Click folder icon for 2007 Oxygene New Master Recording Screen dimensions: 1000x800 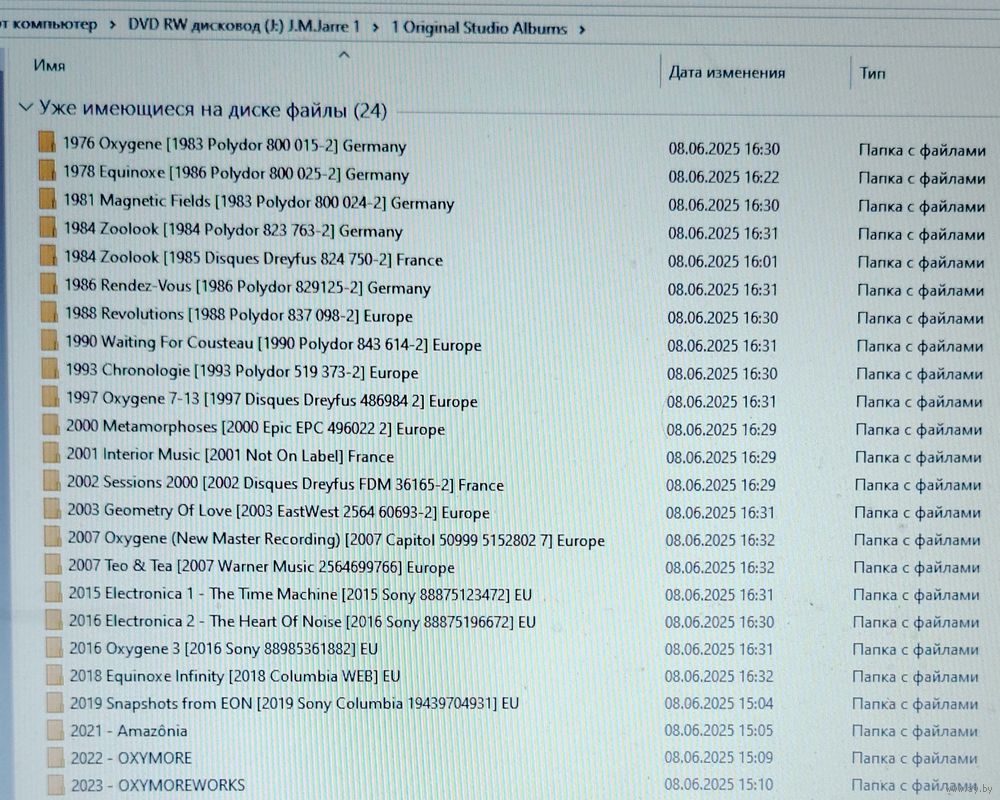pos(53,537)
